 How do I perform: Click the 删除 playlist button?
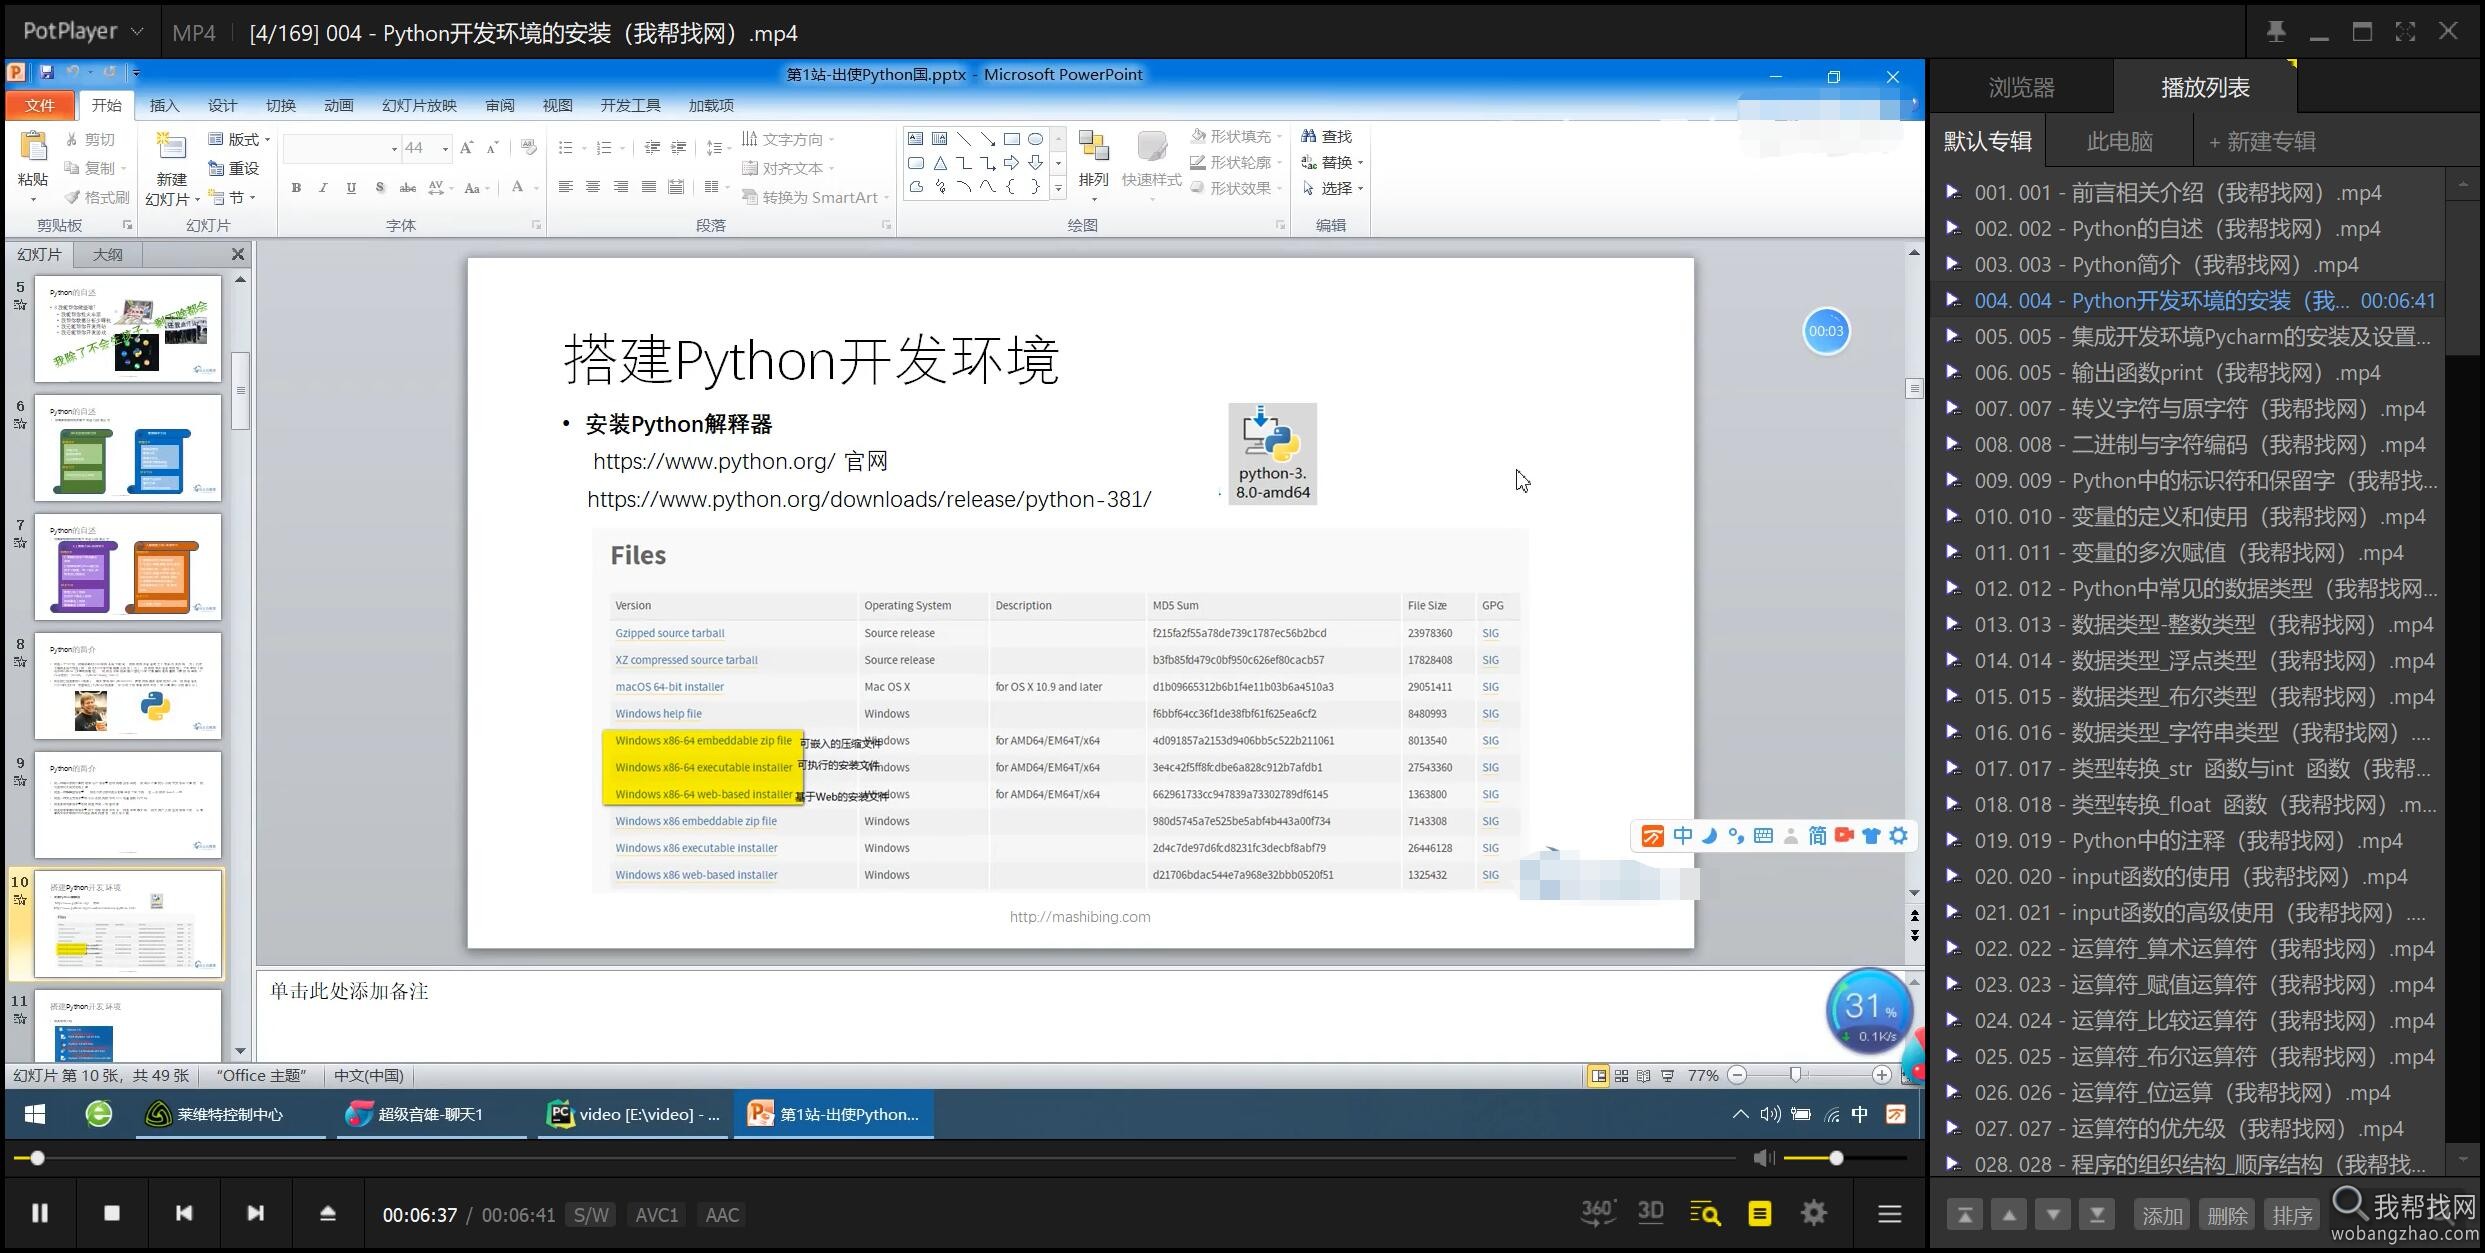click(2227, 1215)
